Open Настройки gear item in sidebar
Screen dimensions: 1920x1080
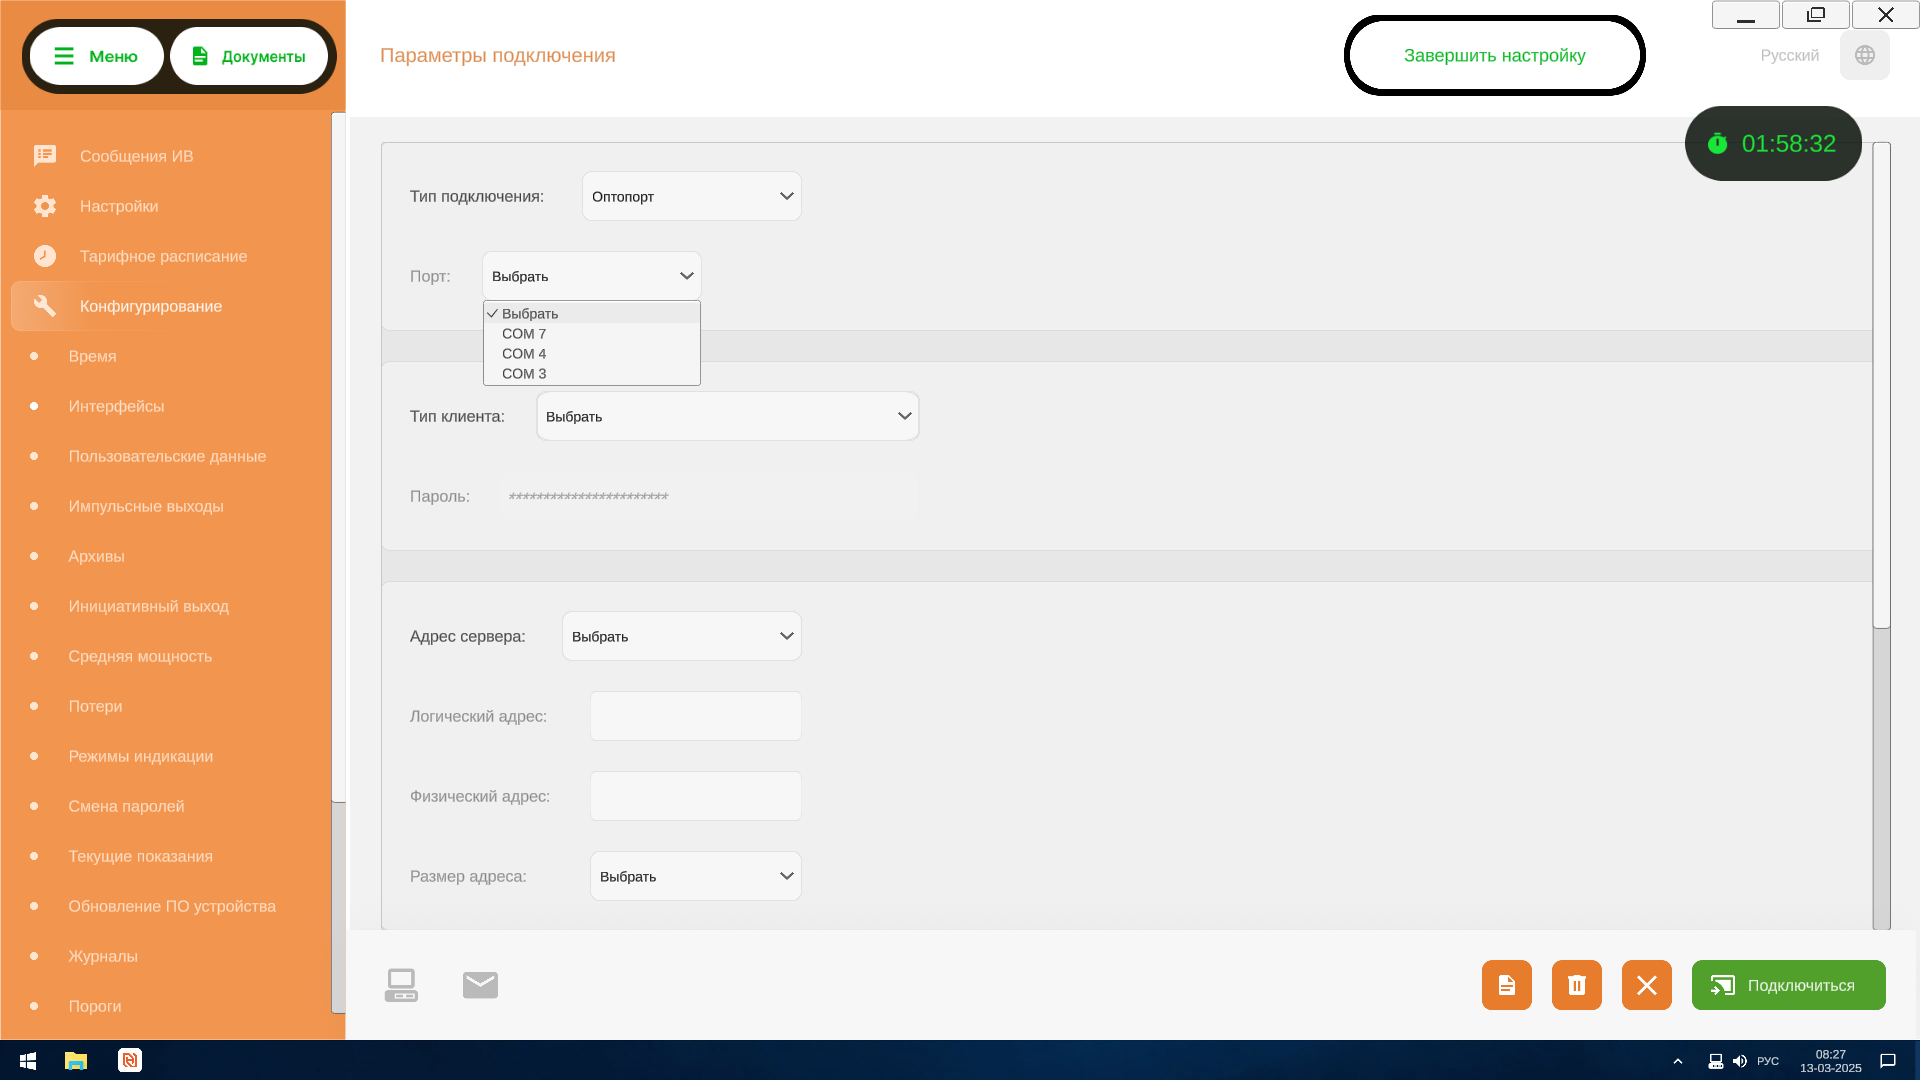tap(119, 206)
